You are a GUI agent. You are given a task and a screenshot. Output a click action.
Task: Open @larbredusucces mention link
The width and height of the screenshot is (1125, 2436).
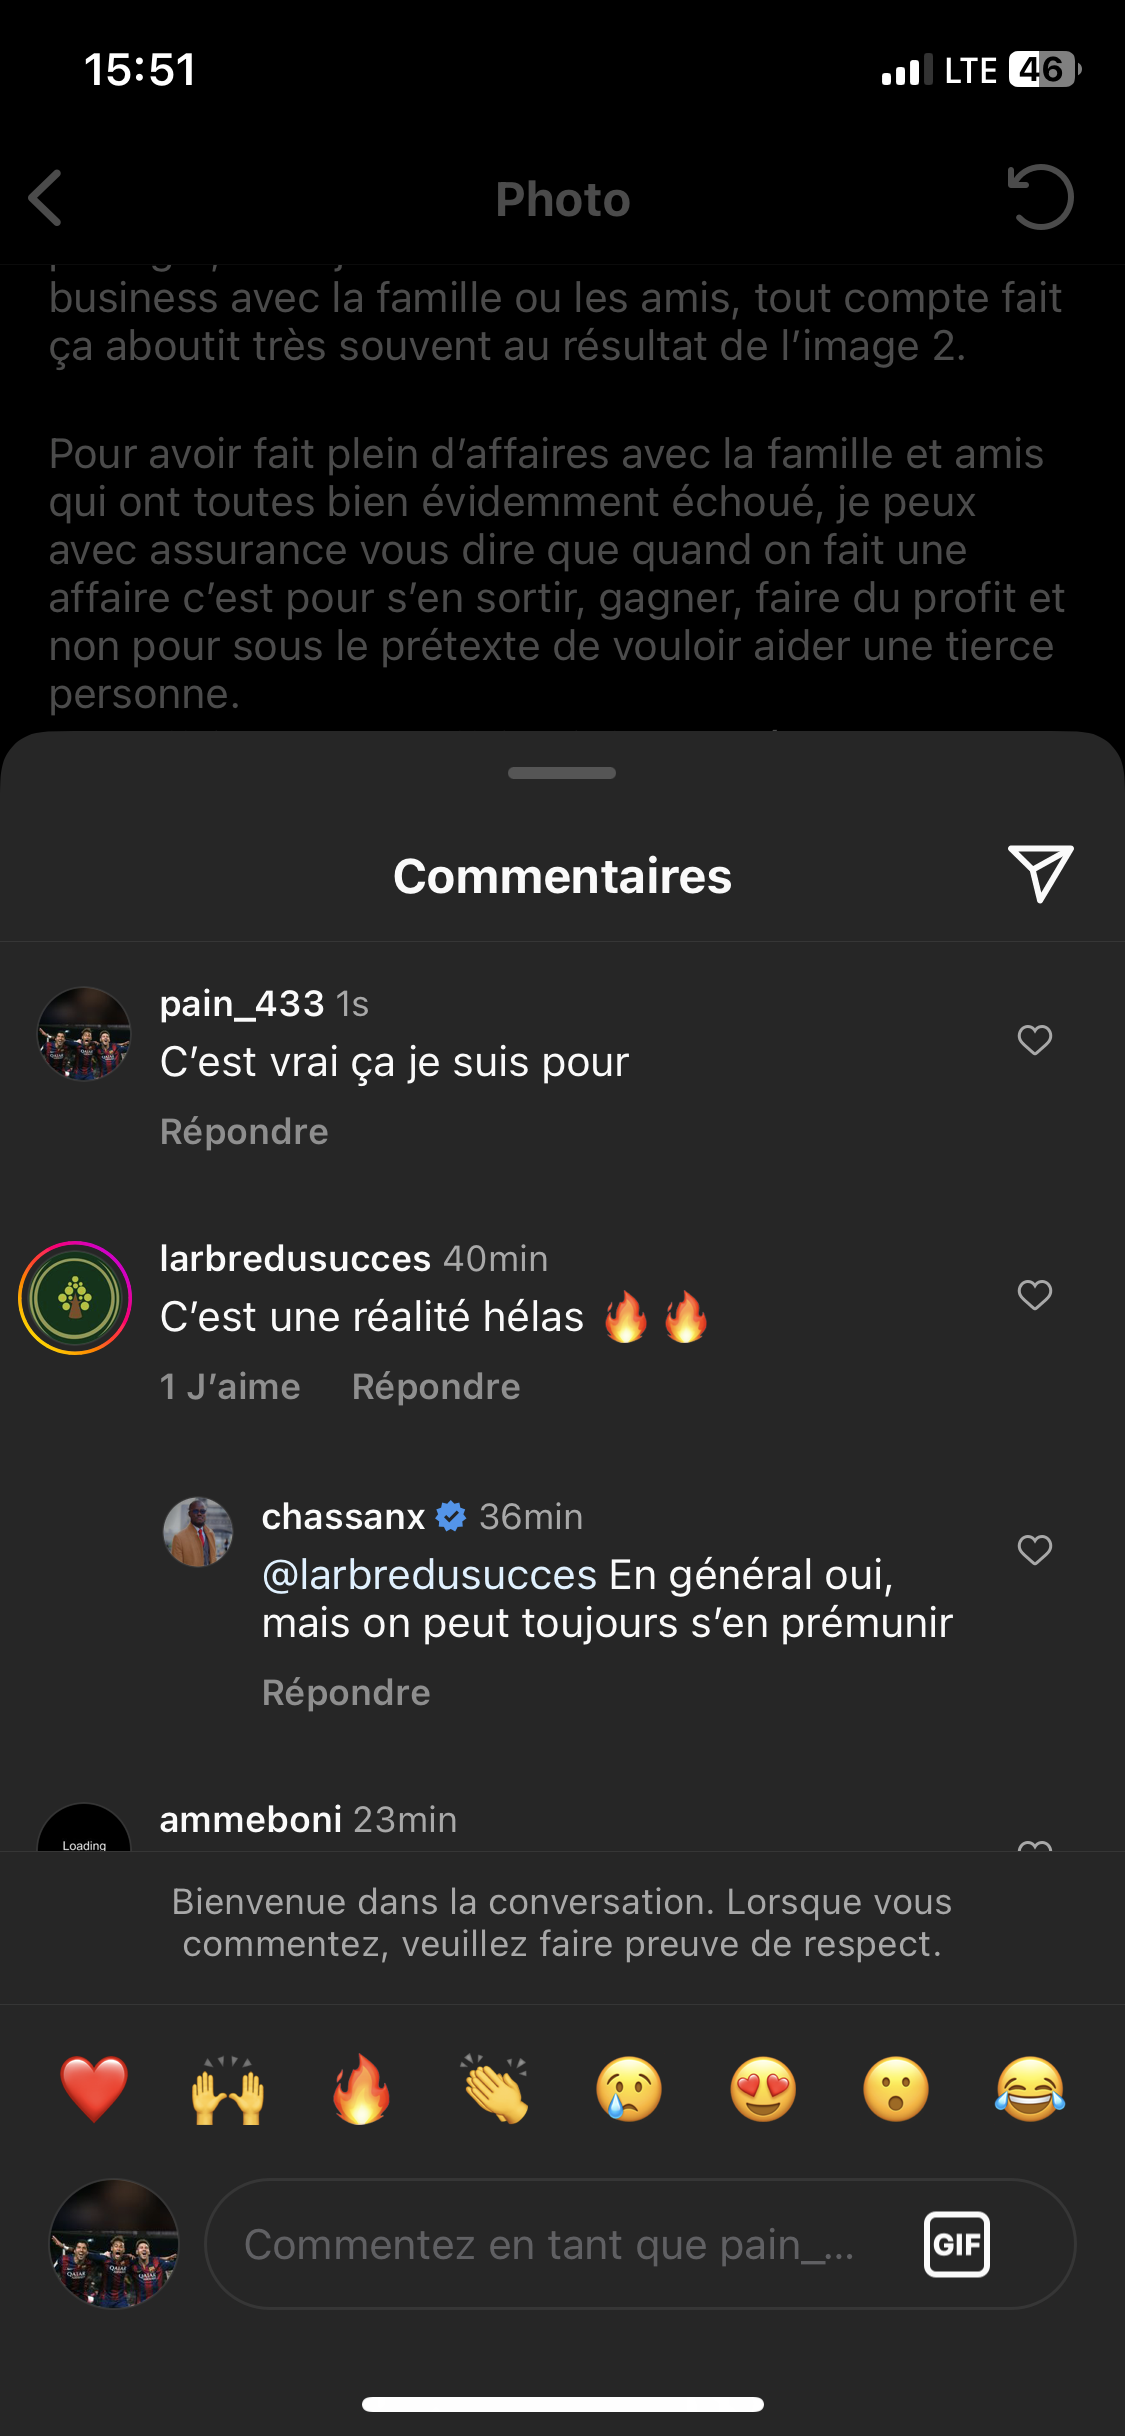(x=429, y=1575)
